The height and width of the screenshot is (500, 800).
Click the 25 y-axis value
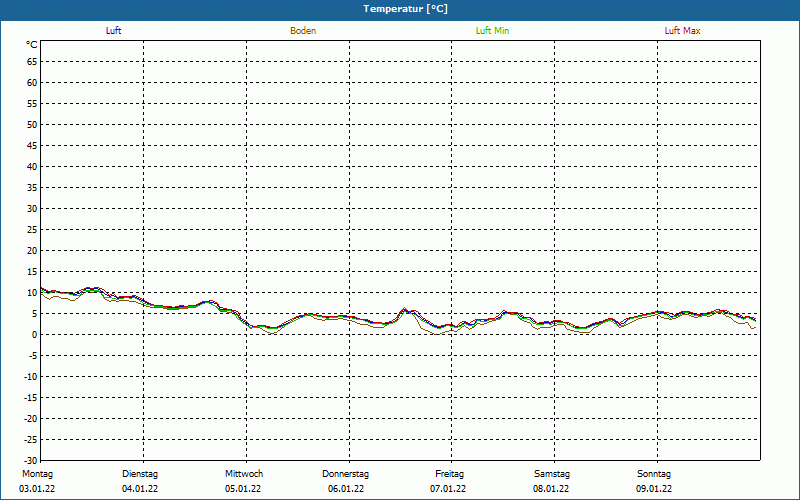click(x=32, y=230)
